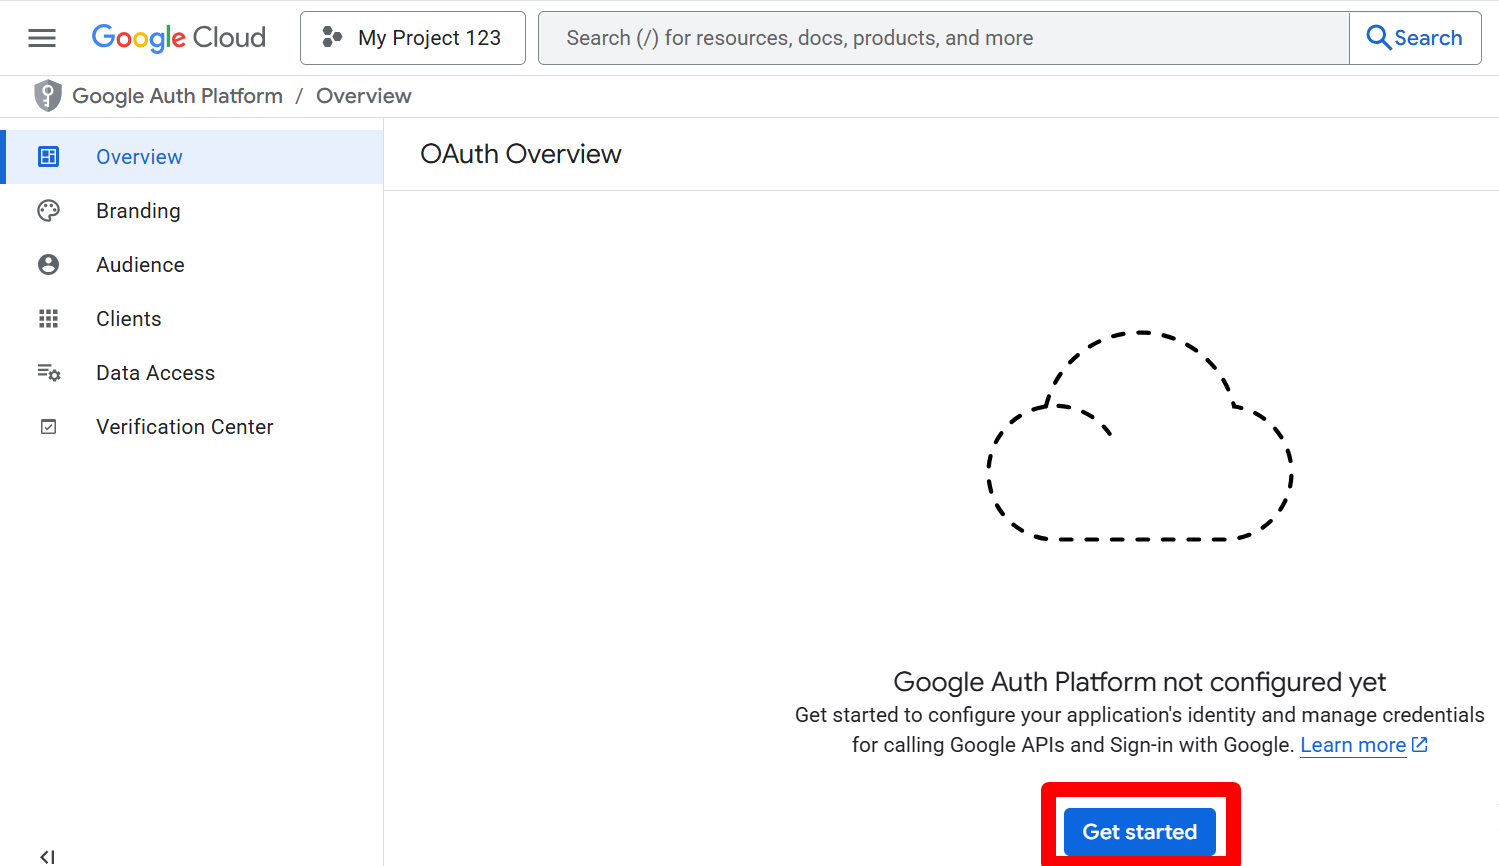Viewport: 1499px width, 866px height.
Task: Open the hamburger navigation menu
Action: coord(42,38)
